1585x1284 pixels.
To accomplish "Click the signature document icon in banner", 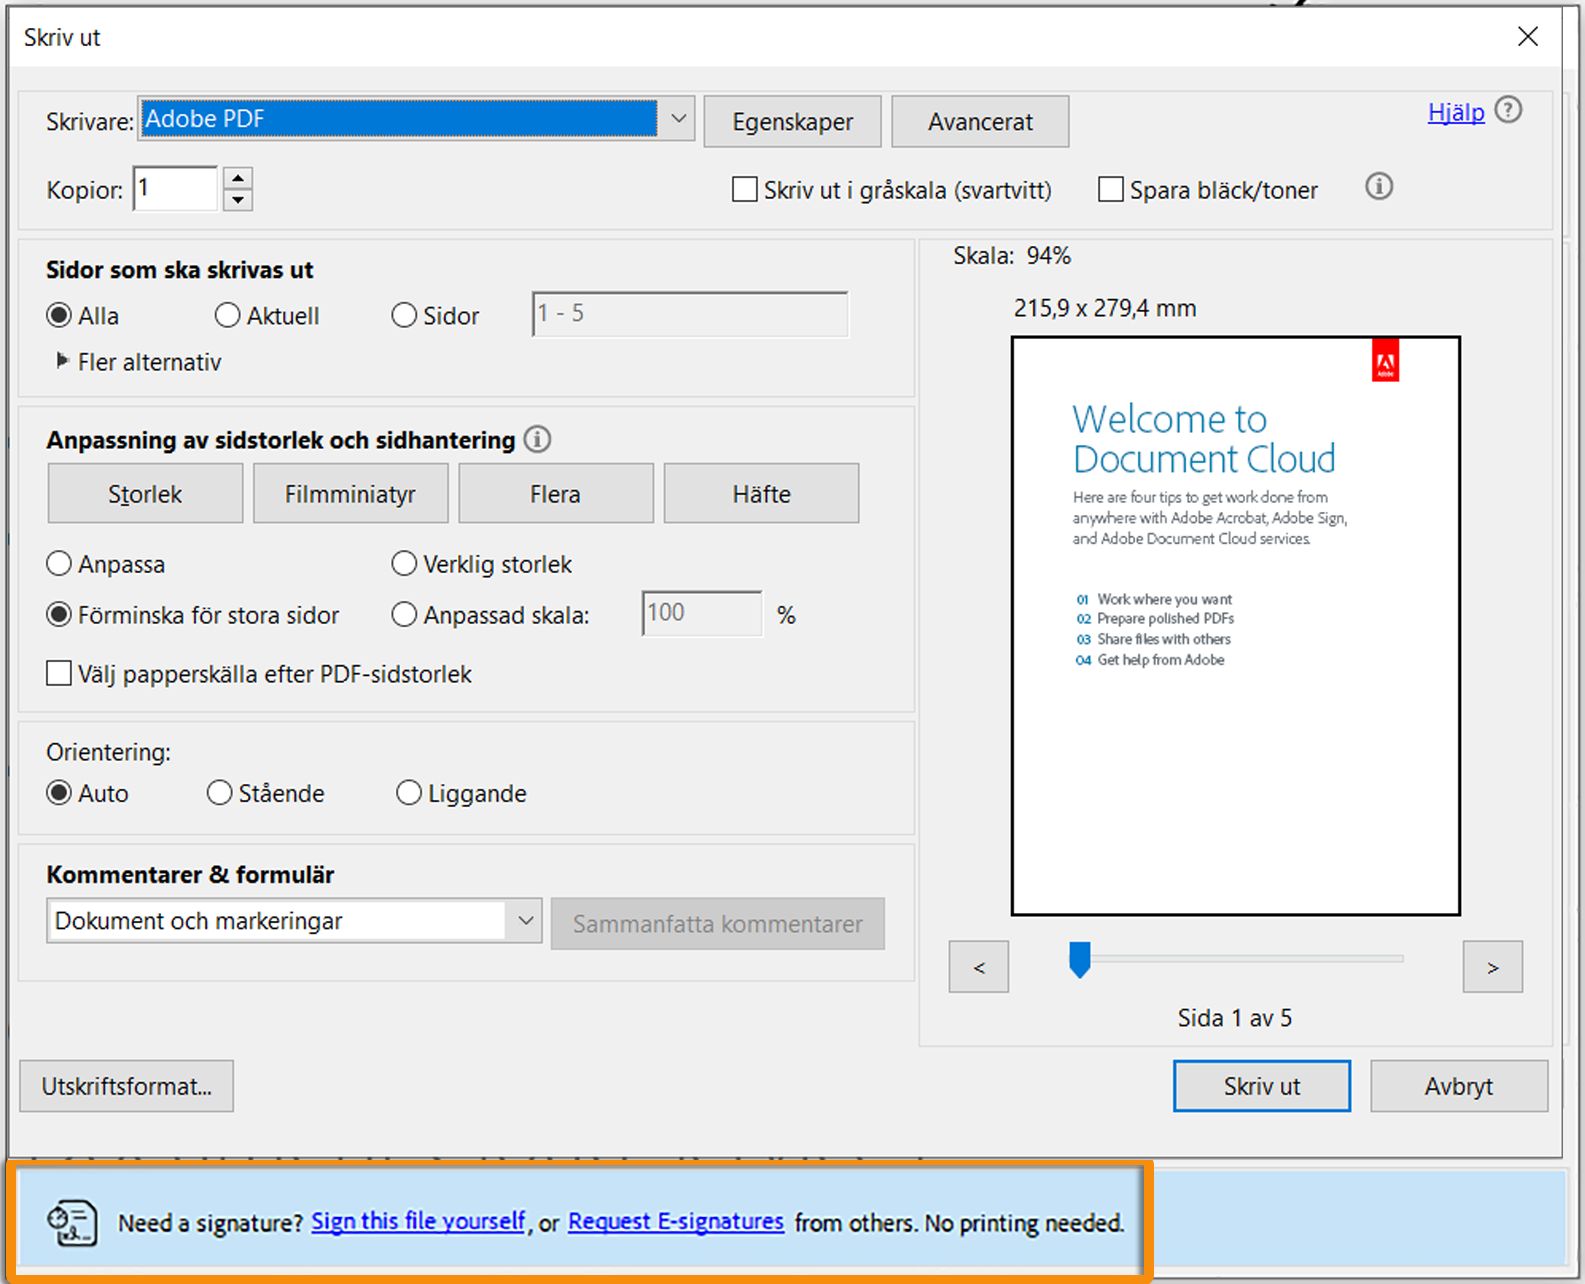I will [72, 1223].
